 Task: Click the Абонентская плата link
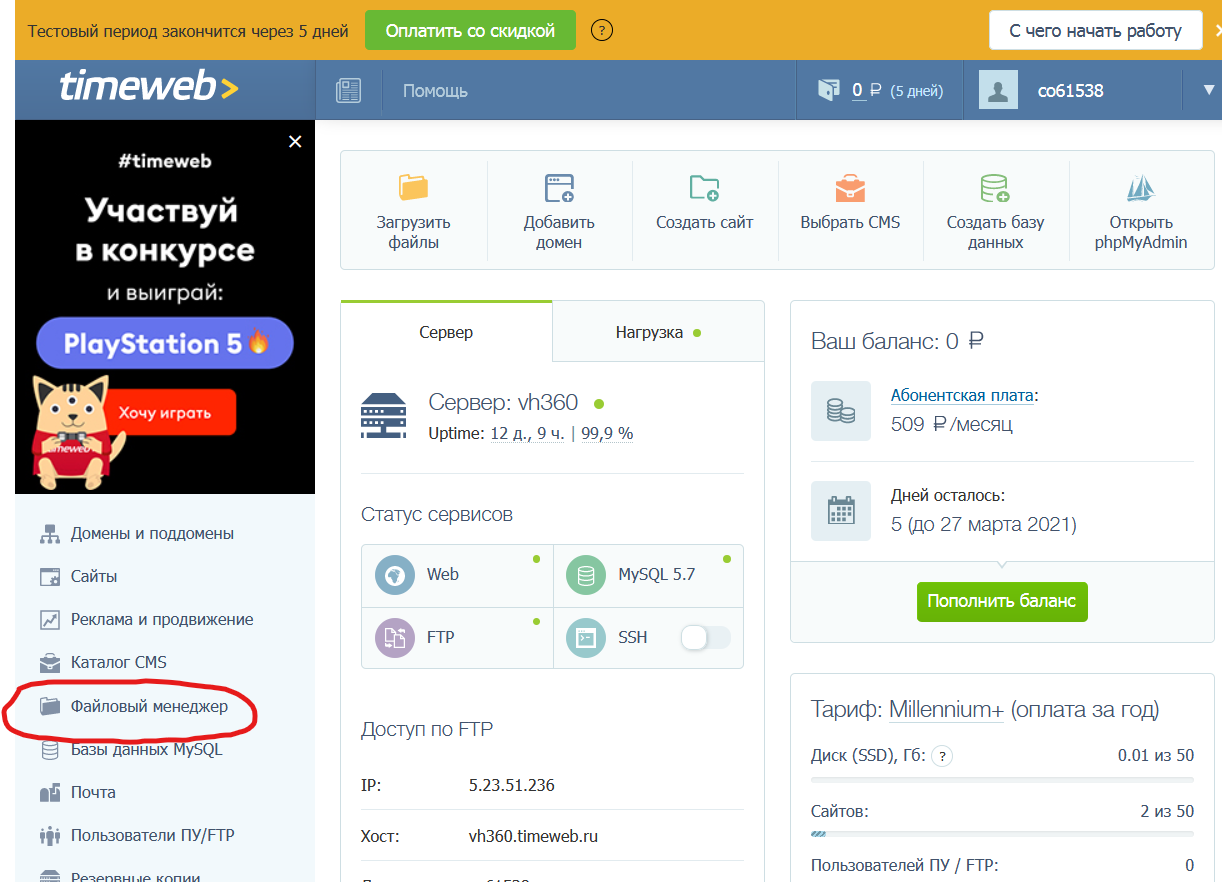(962, 395)
